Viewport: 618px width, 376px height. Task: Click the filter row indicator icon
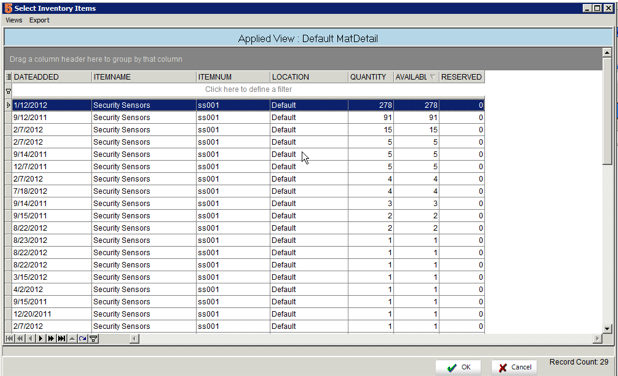pyautogui.click(x=8, y=91)
